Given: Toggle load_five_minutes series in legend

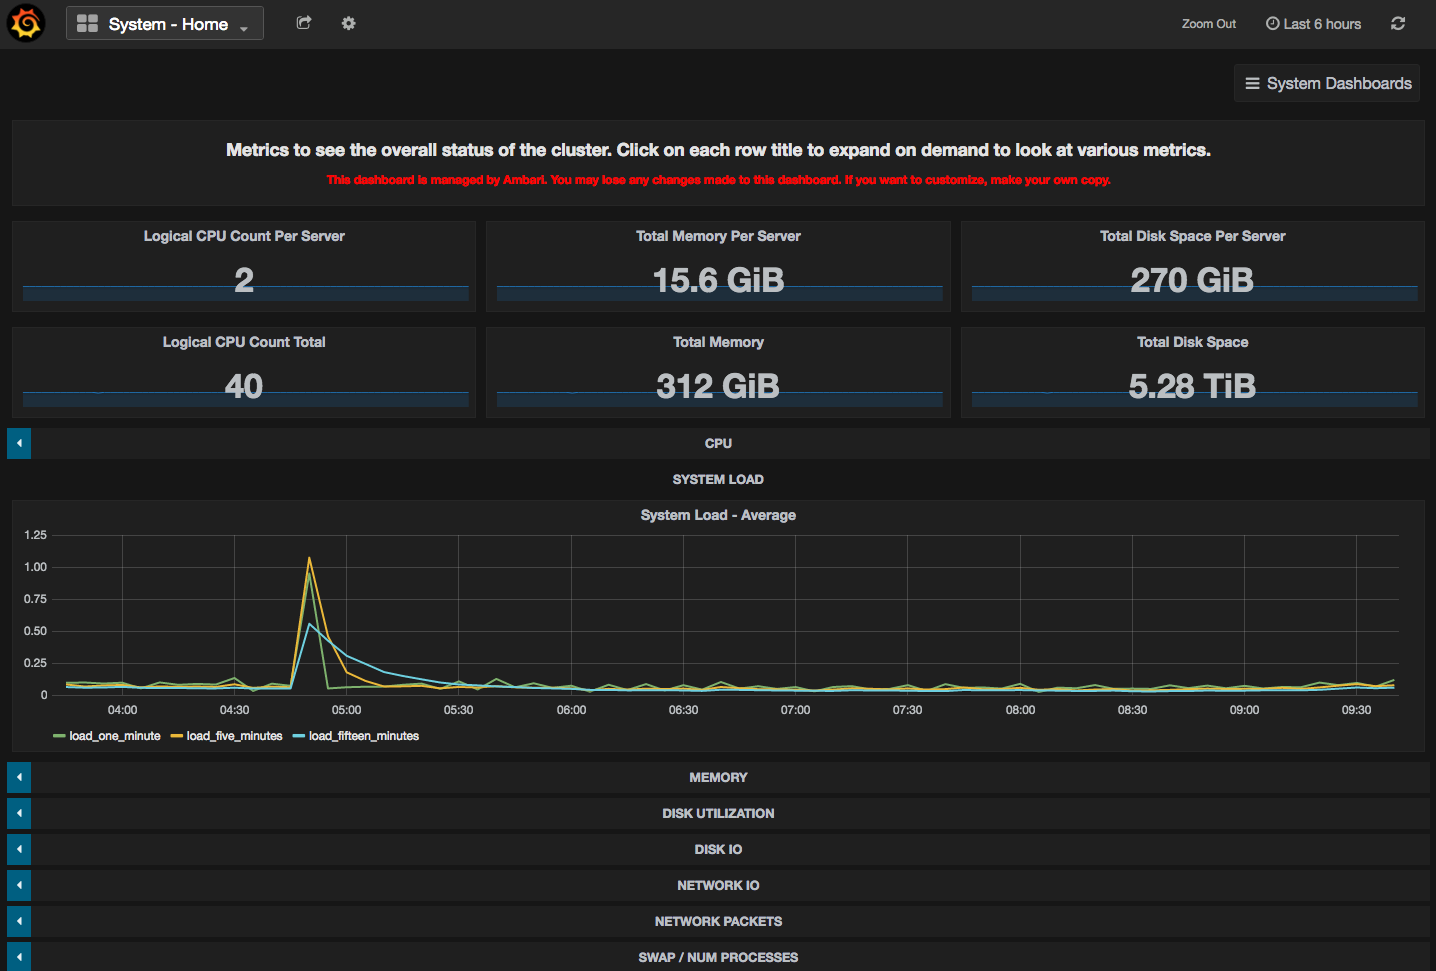Looking at the screenshot, I should 234,736.
